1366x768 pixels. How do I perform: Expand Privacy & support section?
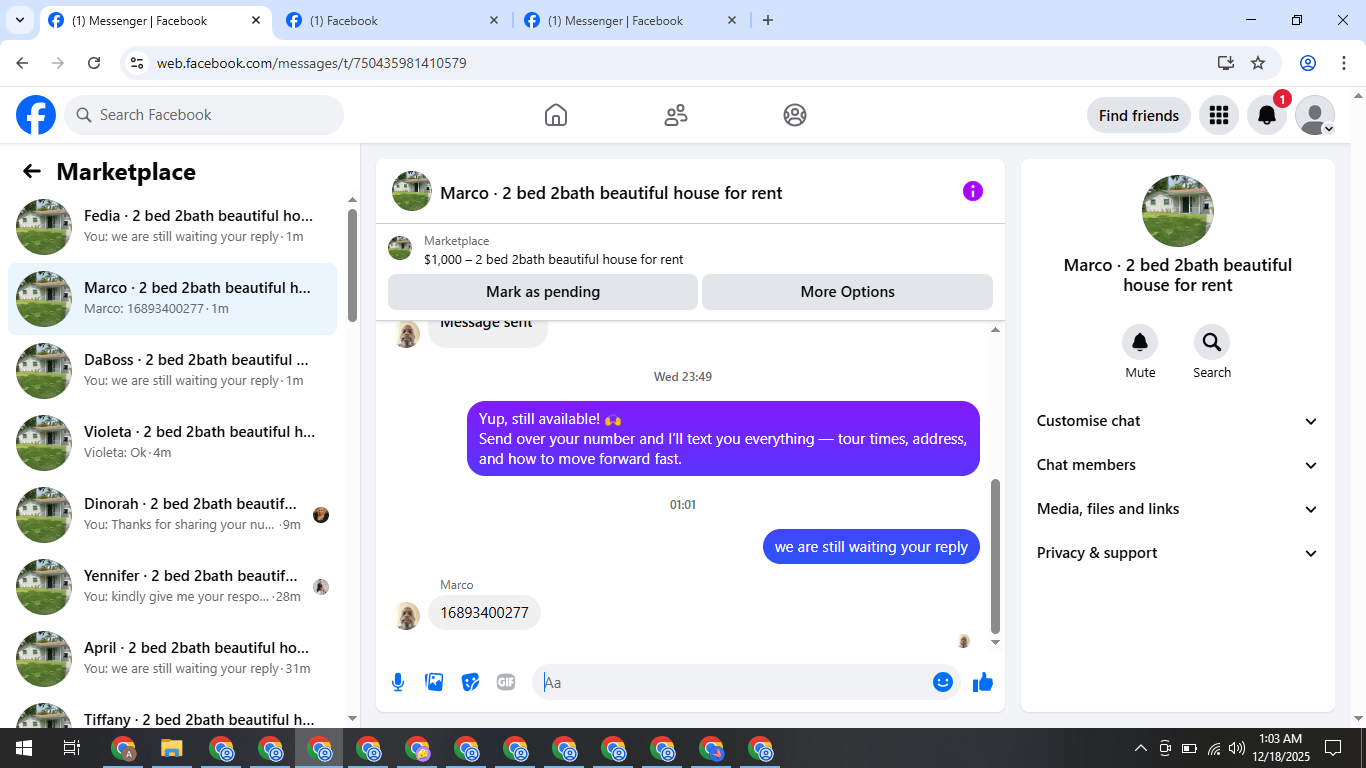pos(1178,553)
